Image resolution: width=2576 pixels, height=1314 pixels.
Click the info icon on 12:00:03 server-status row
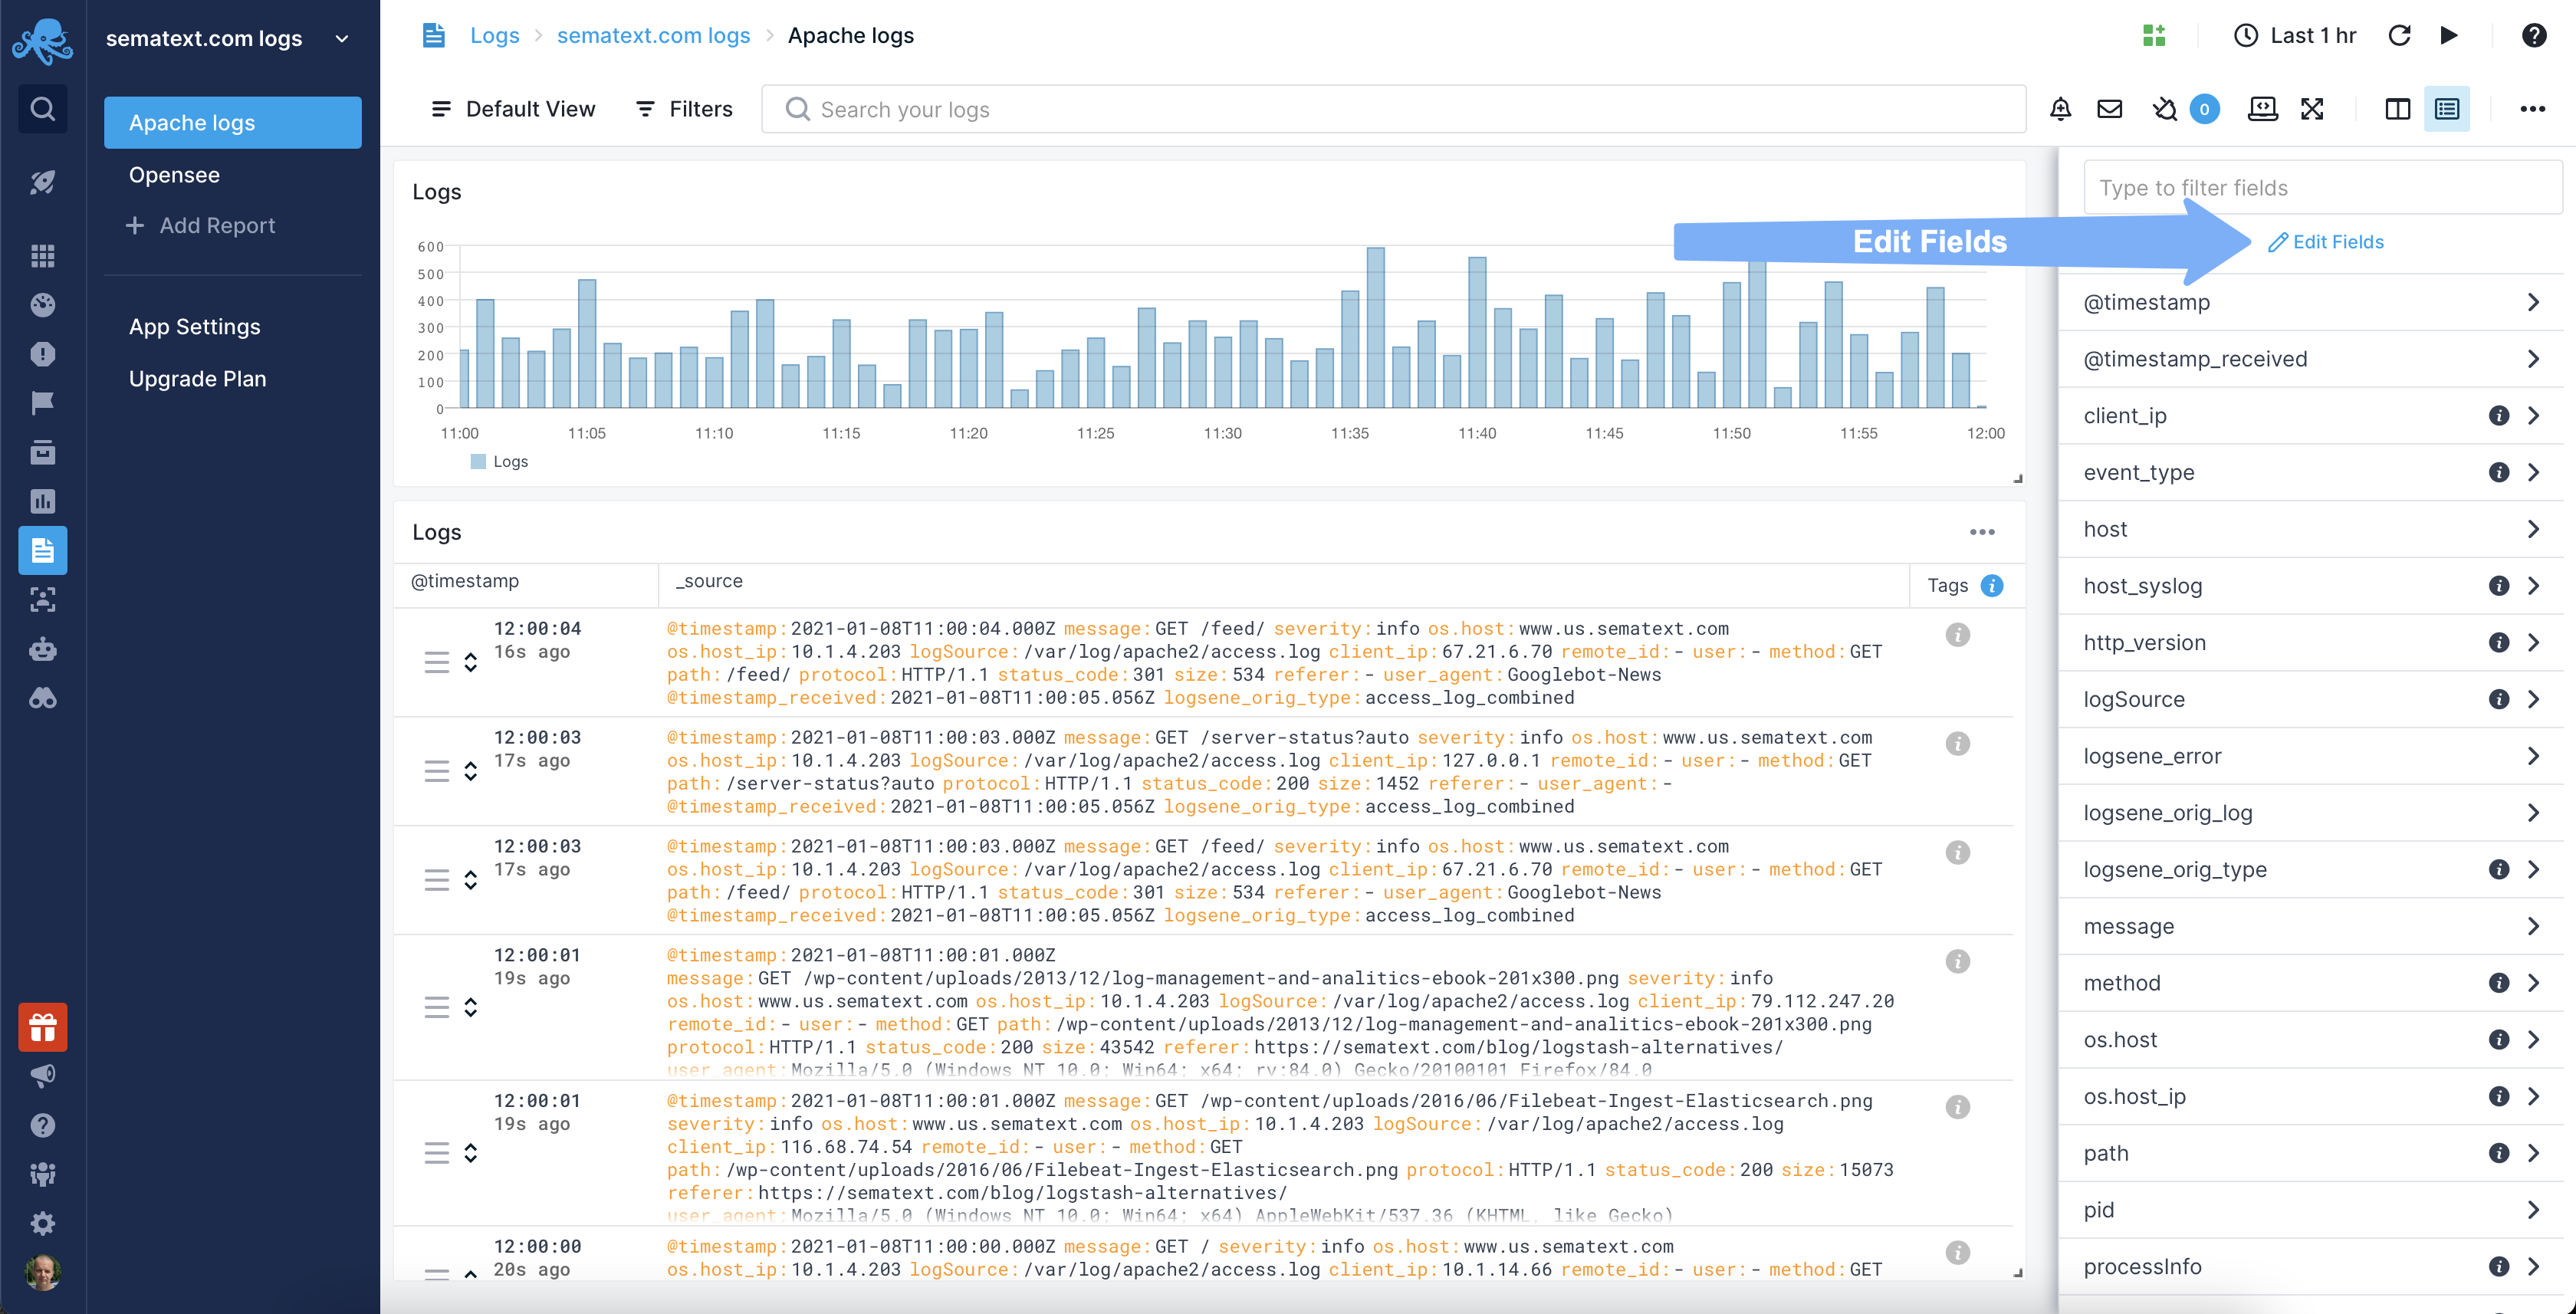(x=1957, y=744)
